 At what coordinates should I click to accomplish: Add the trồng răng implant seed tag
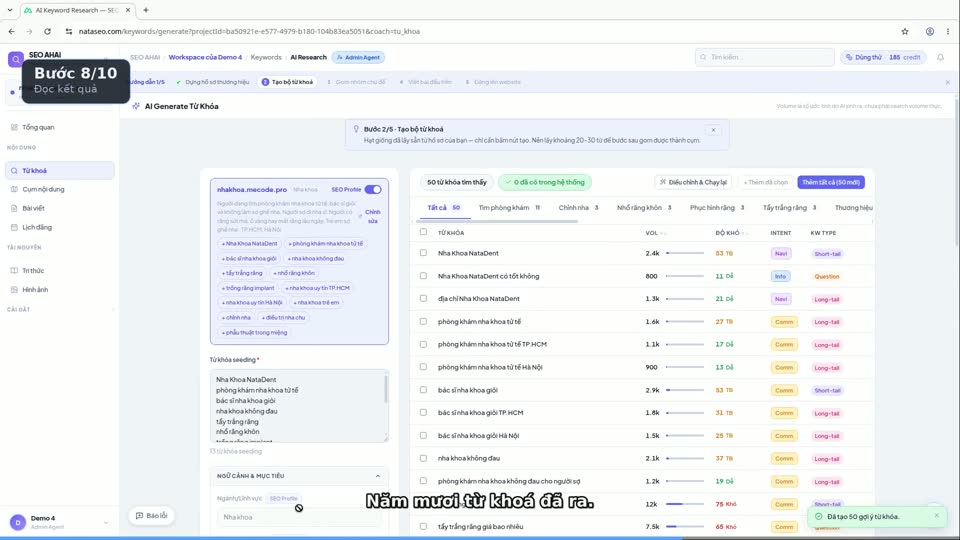pyautogui.click(x=248, y=288)
